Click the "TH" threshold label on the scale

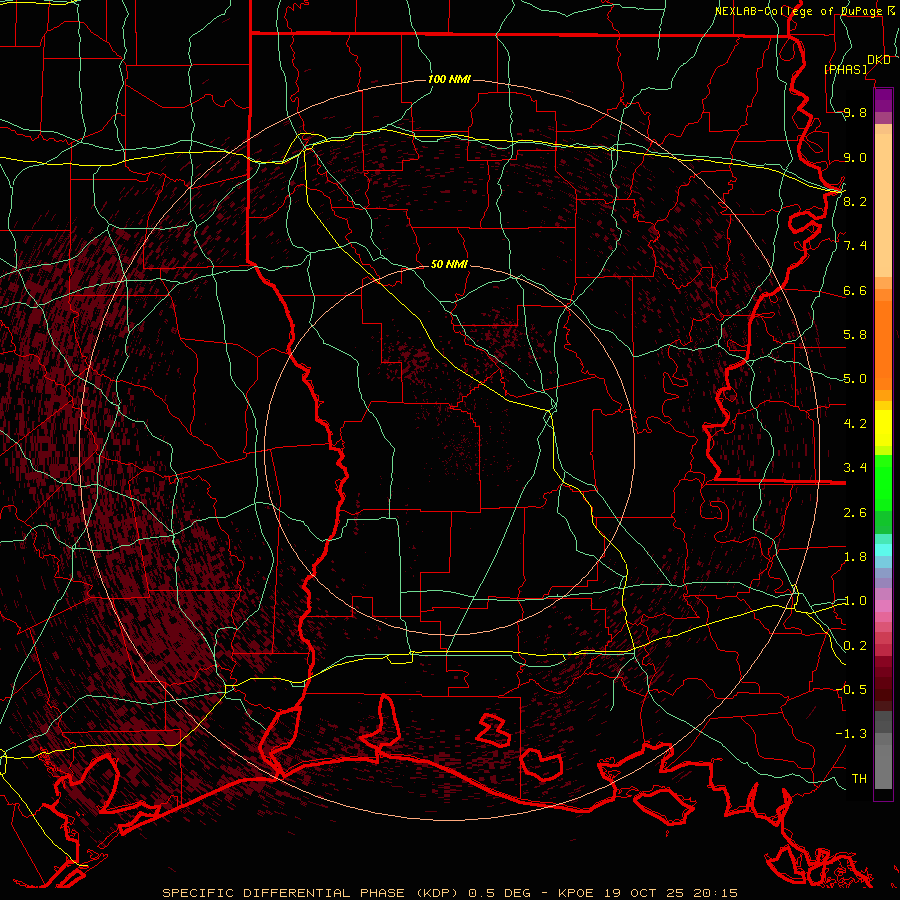pyautogui.click(x=859, y=779)
